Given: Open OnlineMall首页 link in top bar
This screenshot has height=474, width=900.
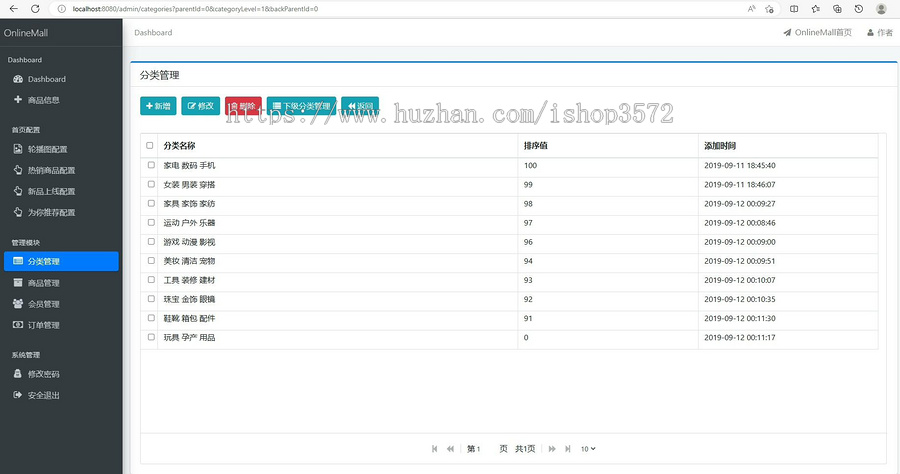Looking at the screenshot, I should tap(817, 33).
